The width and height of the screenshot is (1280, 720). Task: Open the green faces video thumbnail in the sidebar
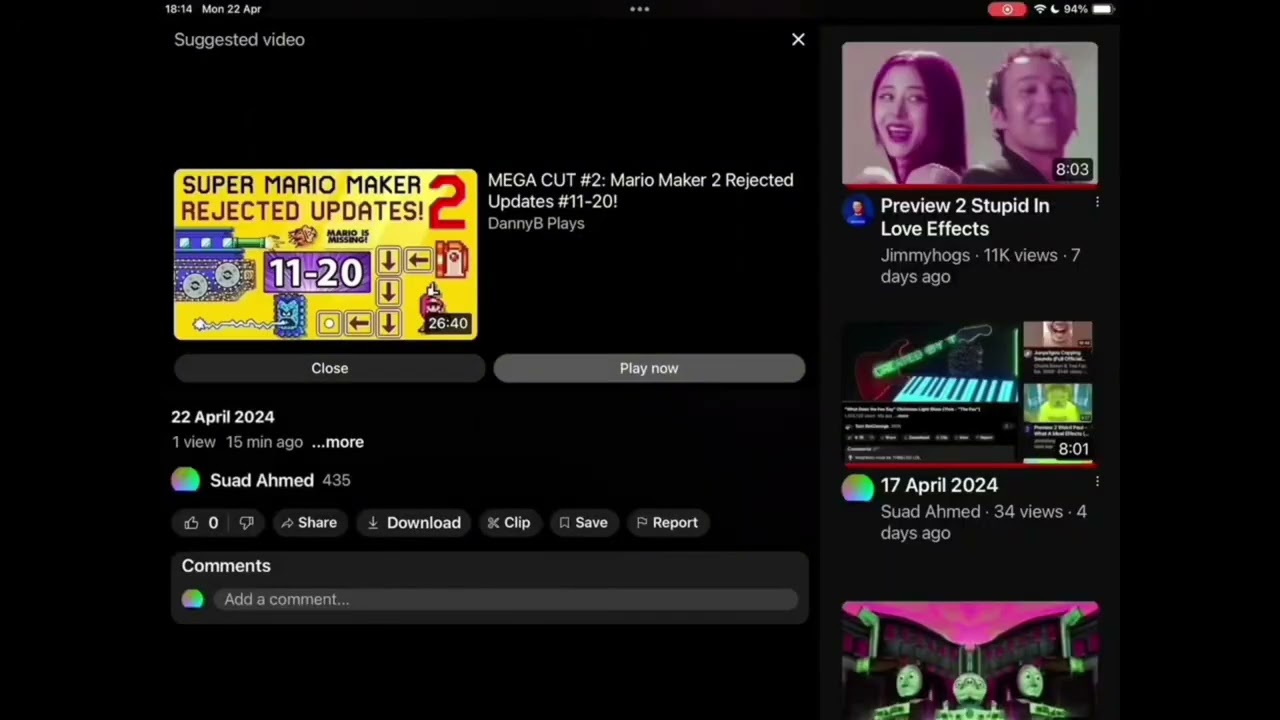tap(969, 660)
